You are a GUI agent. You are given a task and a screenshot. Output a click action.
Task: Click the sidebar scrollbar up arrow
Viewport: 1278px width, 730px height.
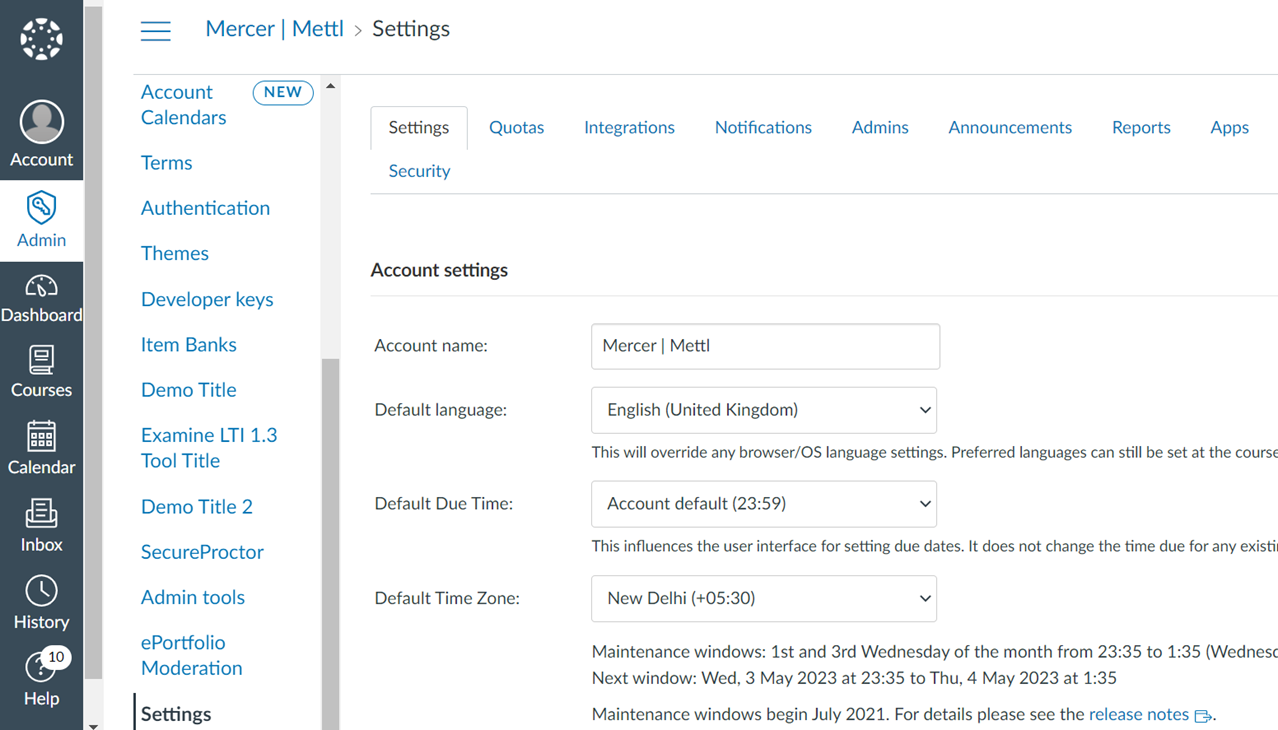[x=330, y=86]
